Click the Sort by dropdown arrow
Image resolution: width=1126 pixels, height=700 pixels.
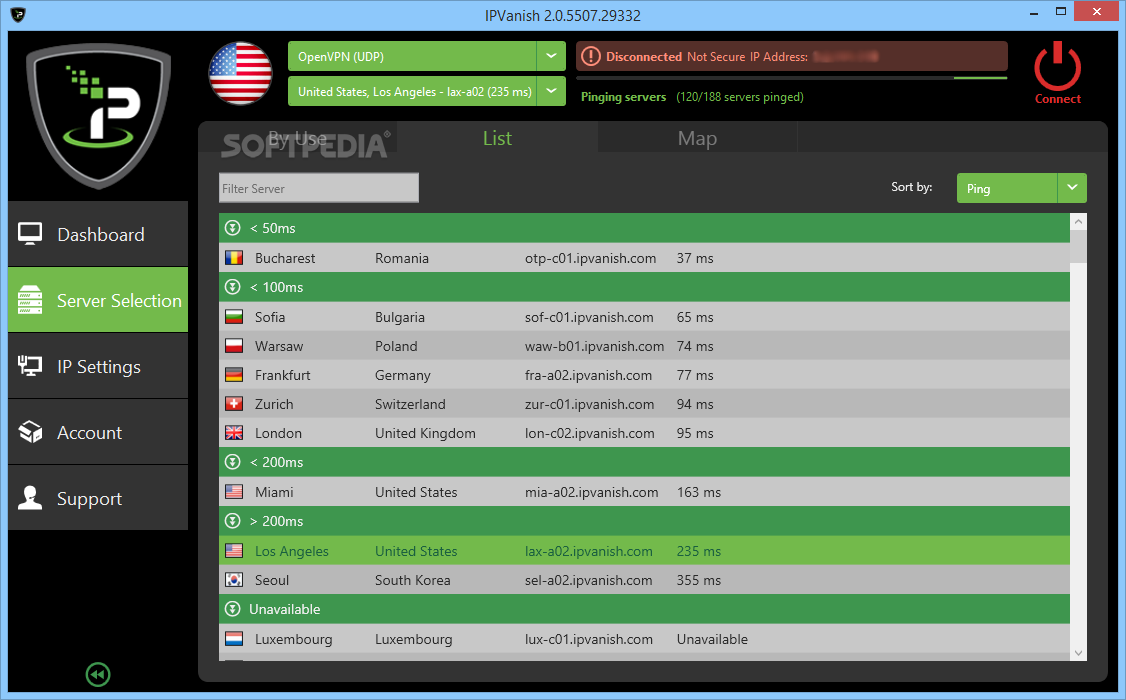click(1072, 188)
